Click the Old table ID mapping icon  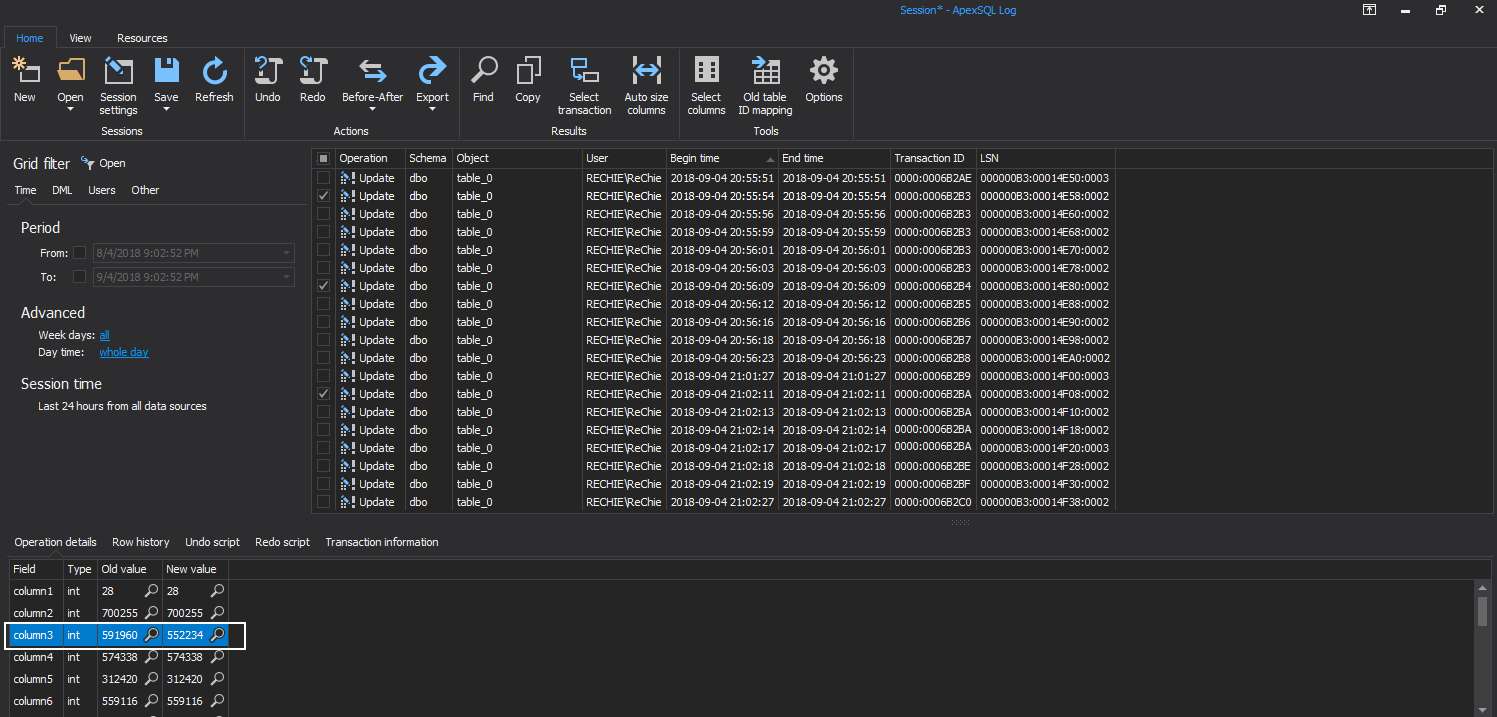[765, 70]
